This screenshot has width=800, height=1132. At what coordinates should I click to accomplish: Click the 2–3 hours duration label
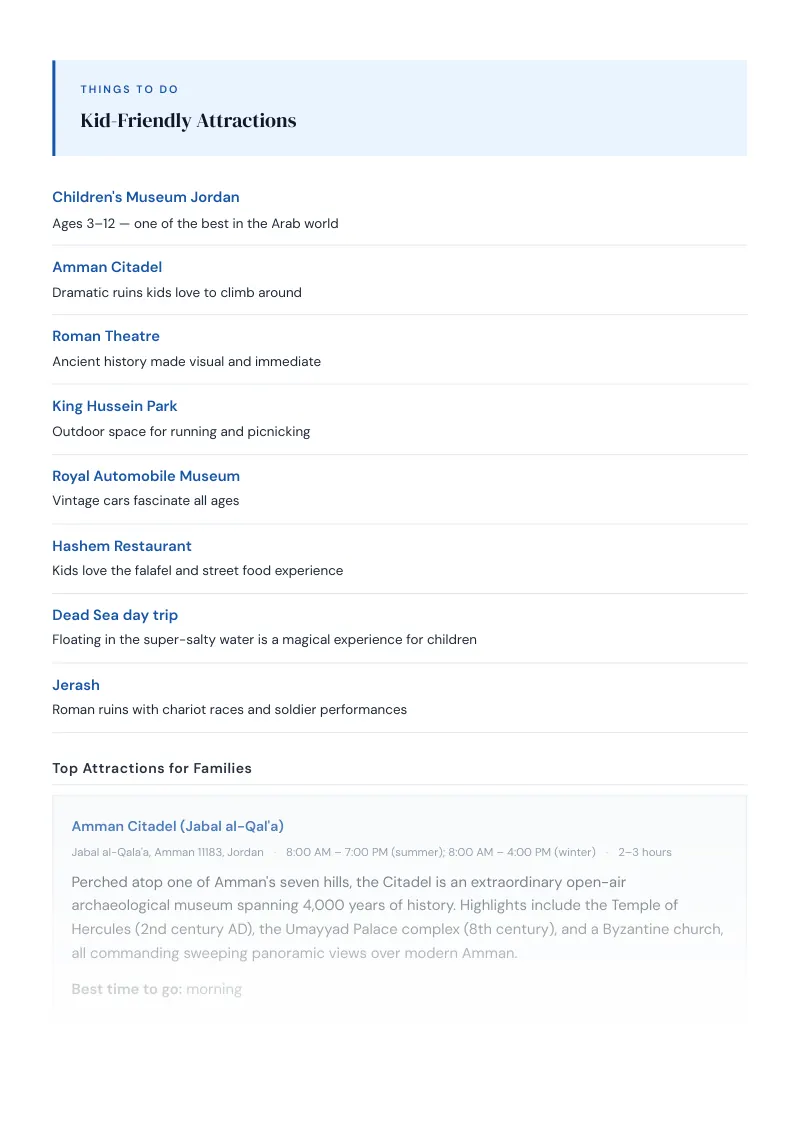pos(645,853)
